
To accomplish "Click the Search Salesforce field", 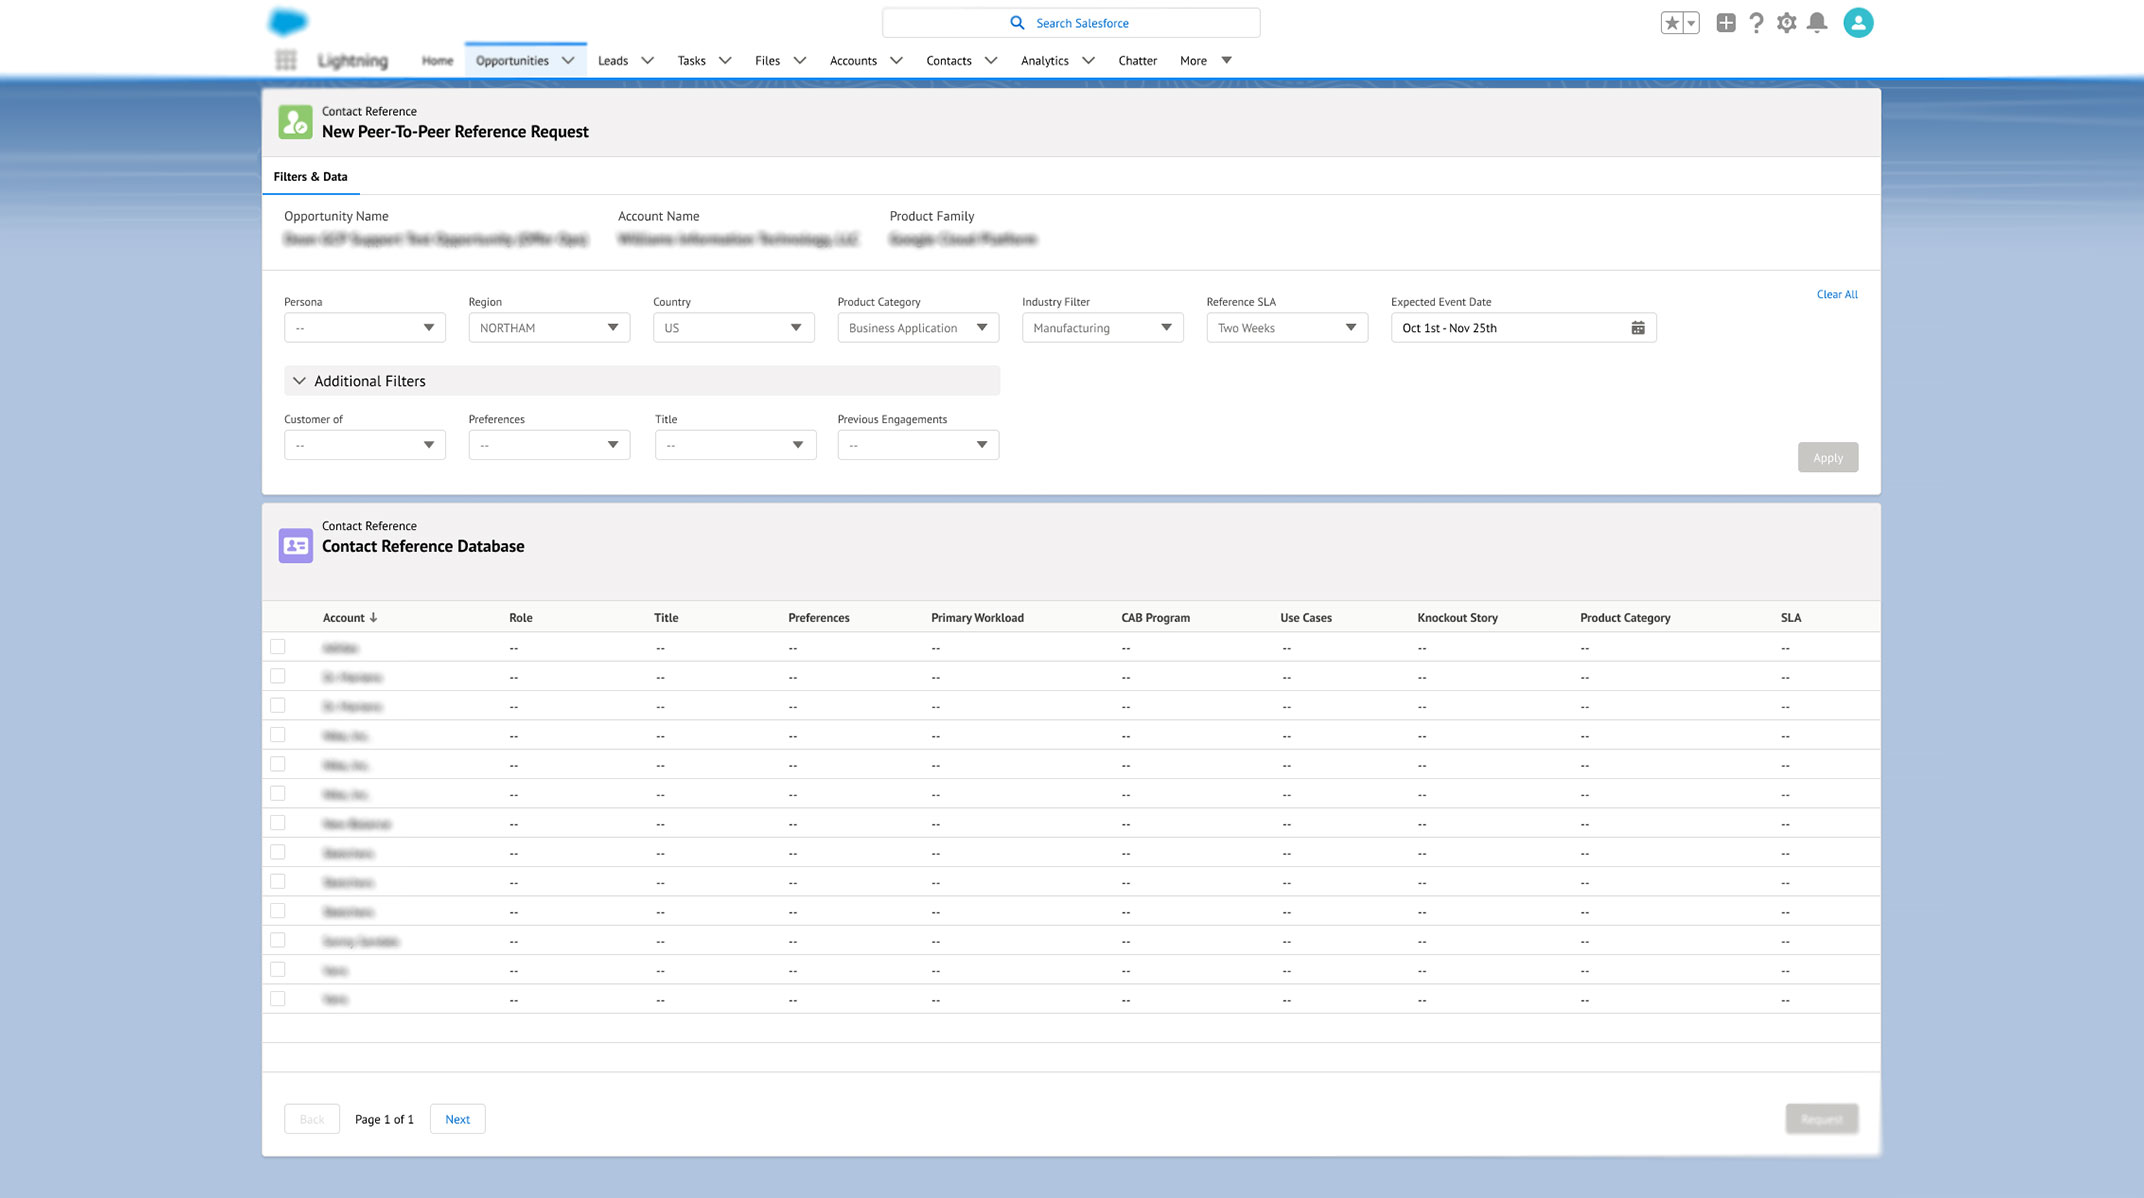I will pyautogui.click(x=1071, y=23).
